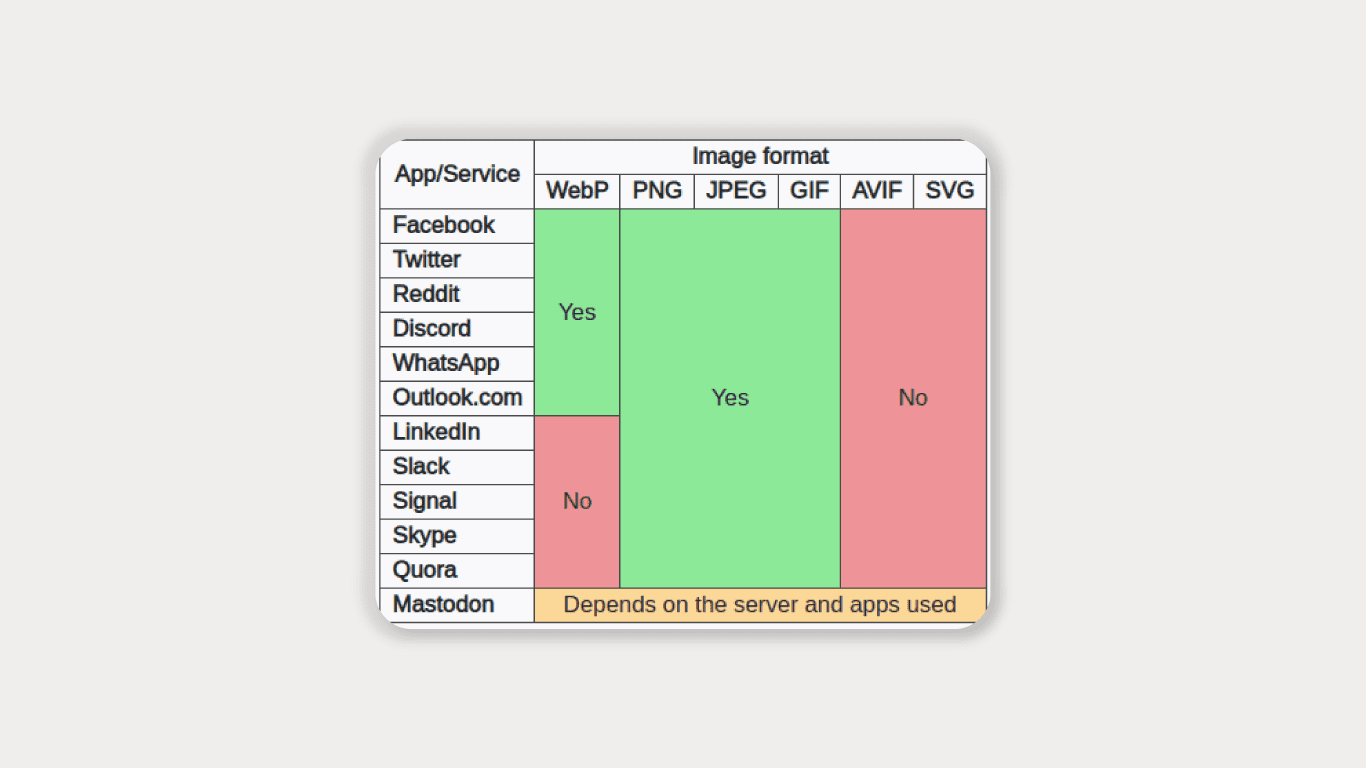The image size is (1366, 768).
Task: Click the Skype row label
Action: 457,536
